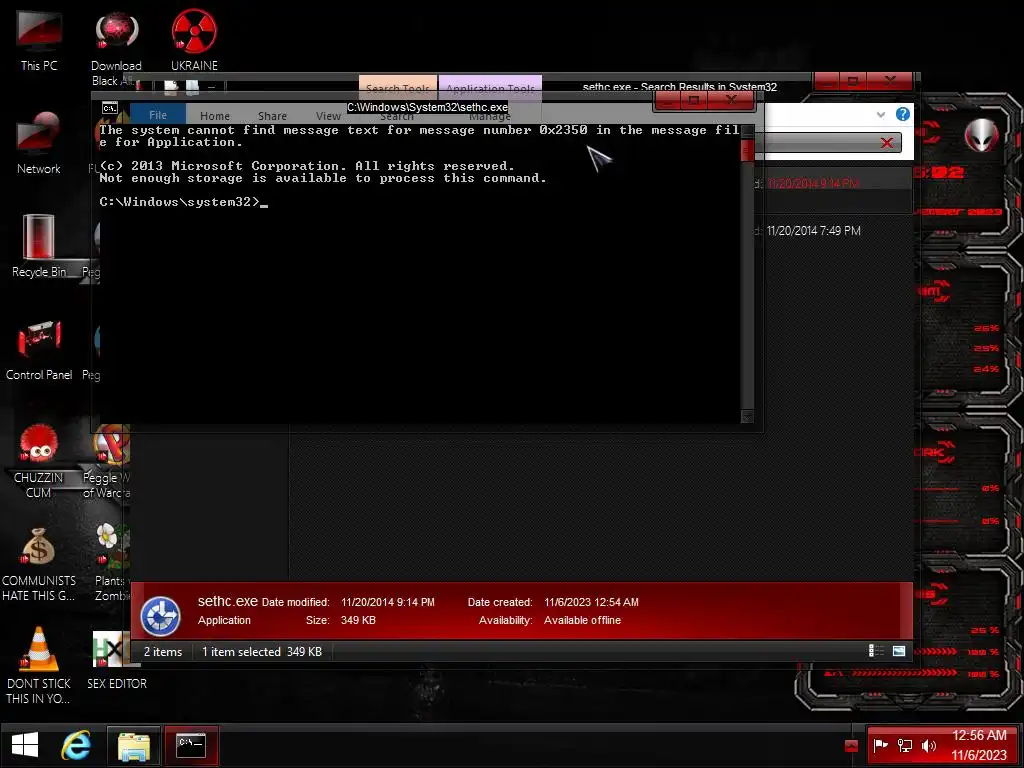The width and height of the screenshot is (1024, 768).
Task: Click the sethc.exe application icon in details pane
Action: coord(161,615)
